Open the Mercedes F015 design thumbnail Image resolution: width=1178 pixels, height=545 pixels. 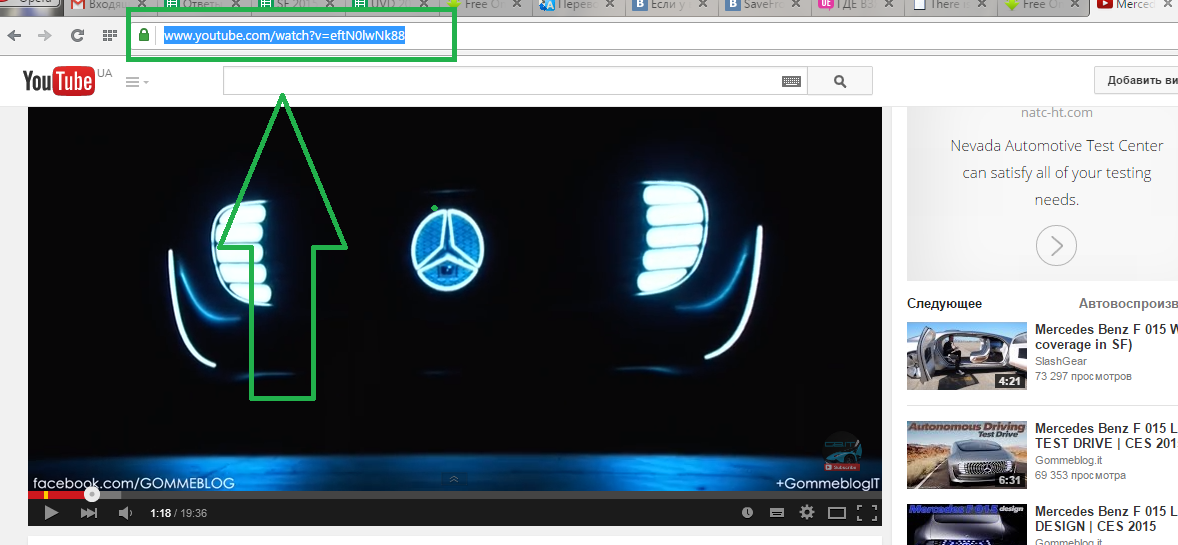tap(966, 524)
